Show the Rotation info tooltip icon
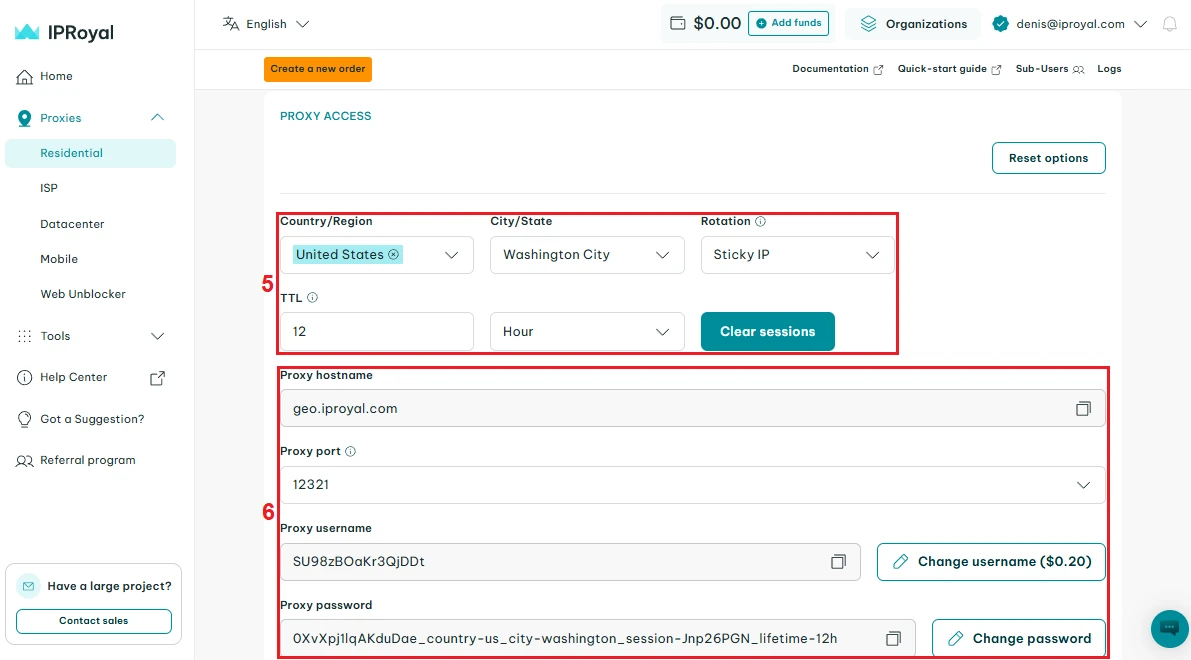This screenshot has height=660, width=1191. click(760, 221)
